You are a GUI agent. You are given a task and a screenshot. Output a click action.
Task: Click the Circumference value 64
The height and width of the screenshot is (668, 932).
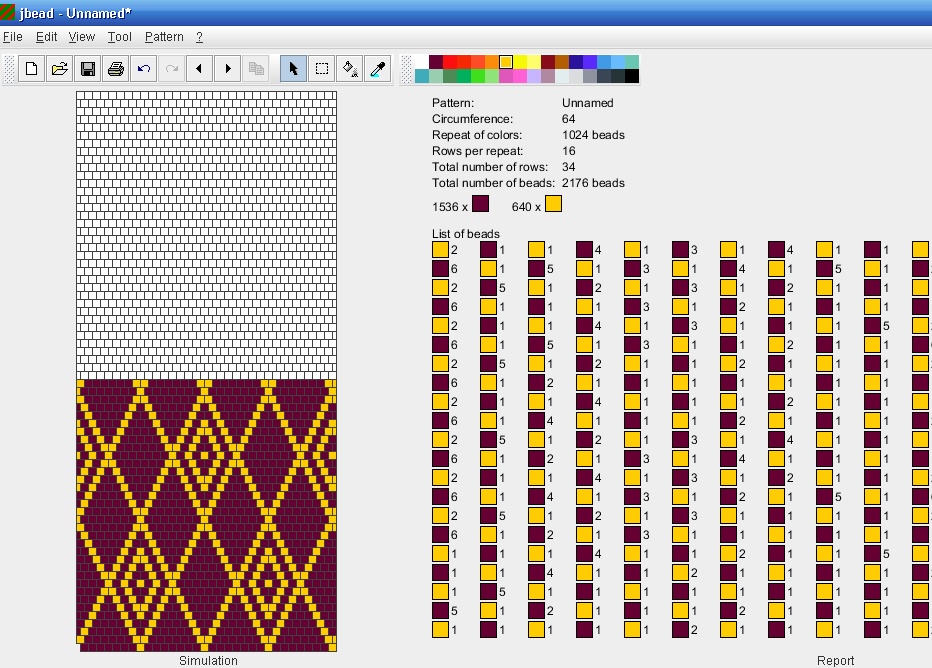pyautogui.click(x=568, y=119)
